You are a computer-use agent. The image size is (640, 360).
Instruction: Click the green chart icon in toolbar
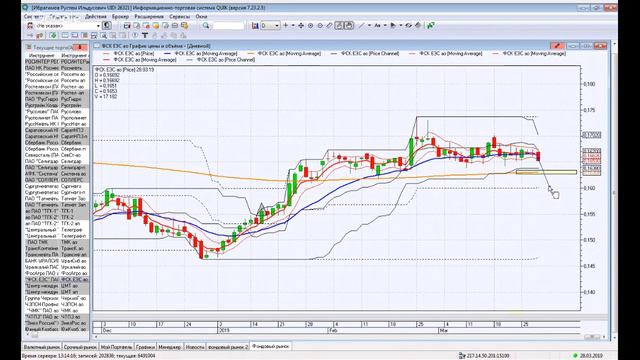point(431,26)
